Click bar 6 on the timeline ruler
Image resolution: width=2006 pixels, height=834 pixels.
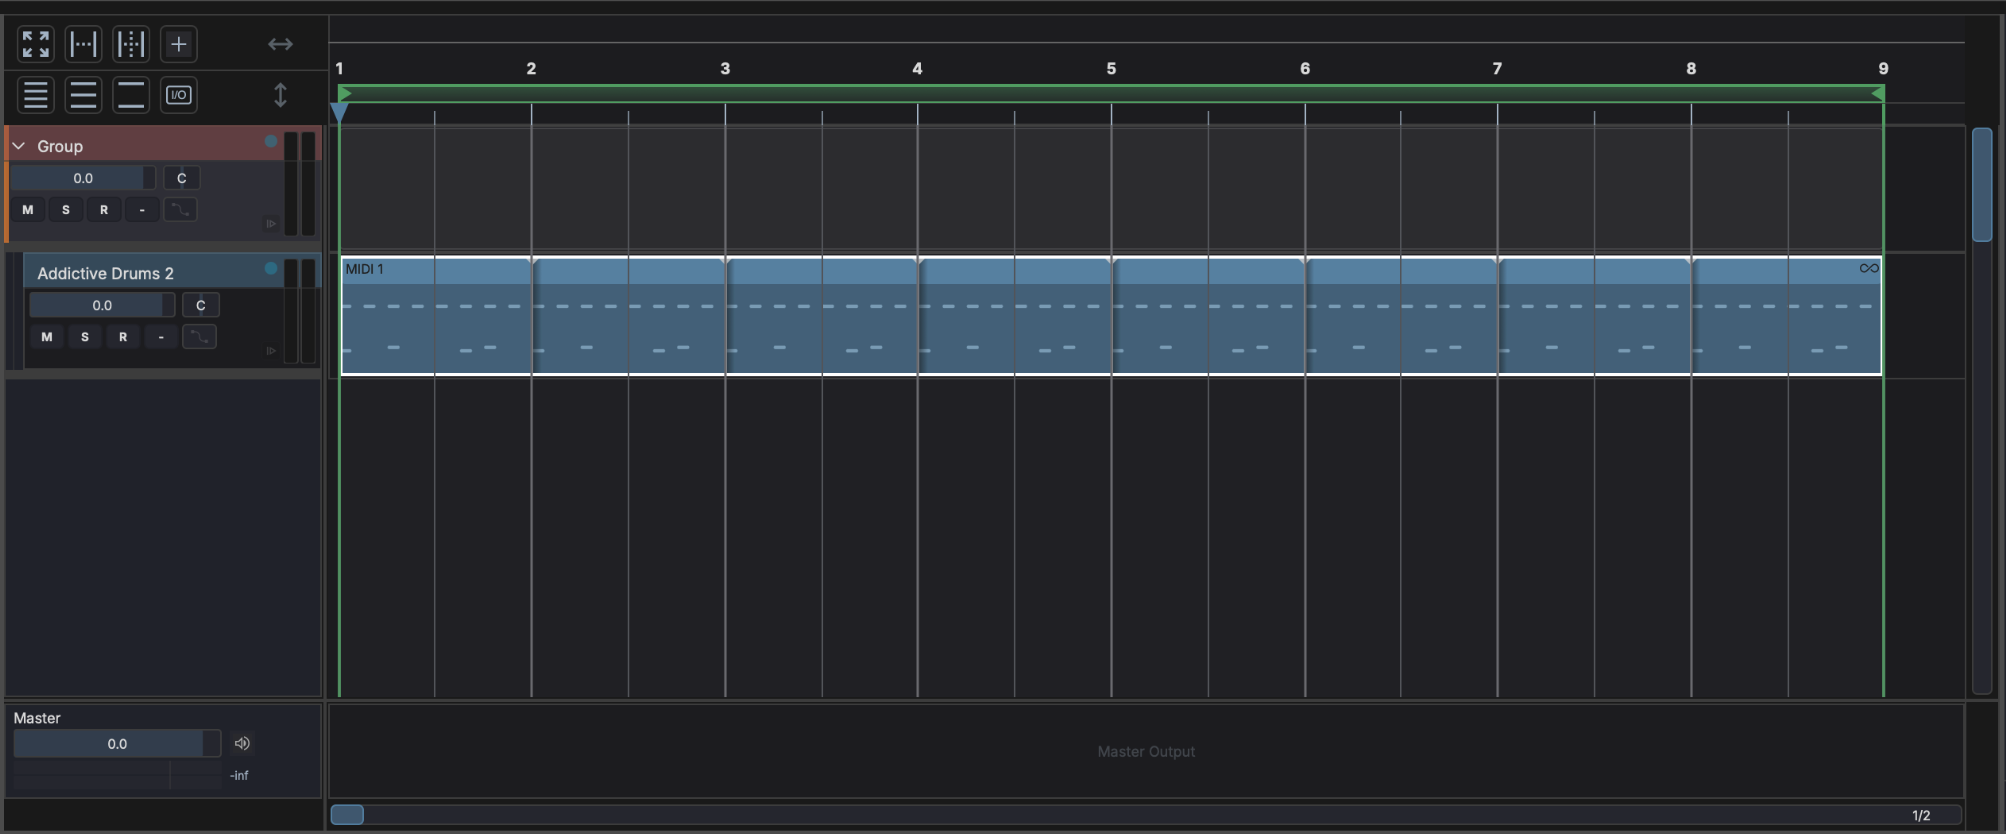1305,68
